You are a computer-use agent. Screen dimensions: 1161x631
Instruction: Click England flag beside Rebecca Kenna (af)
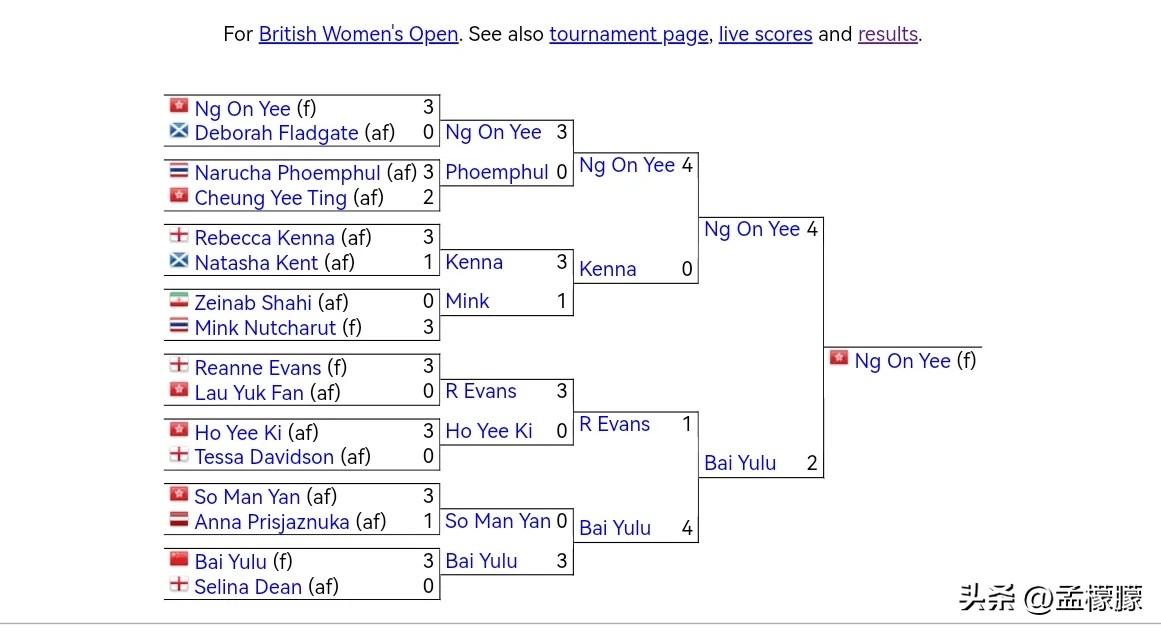point(179,235)
